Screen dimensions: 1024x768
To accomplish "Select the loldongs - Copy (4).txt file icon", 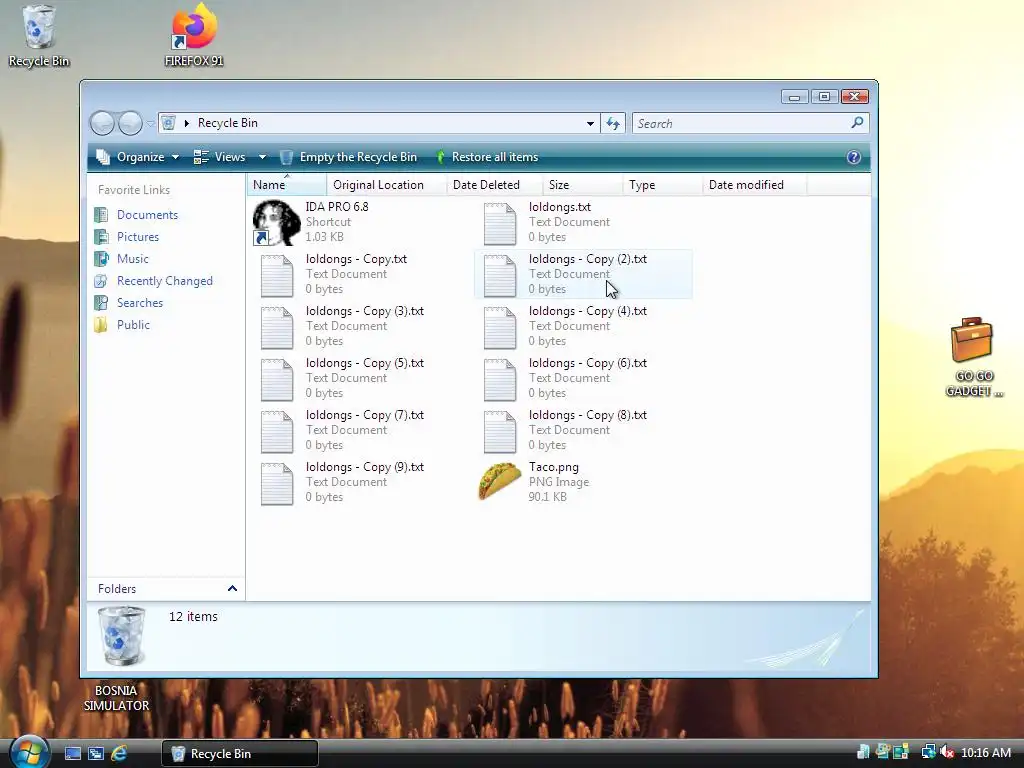I will (500, 327).
